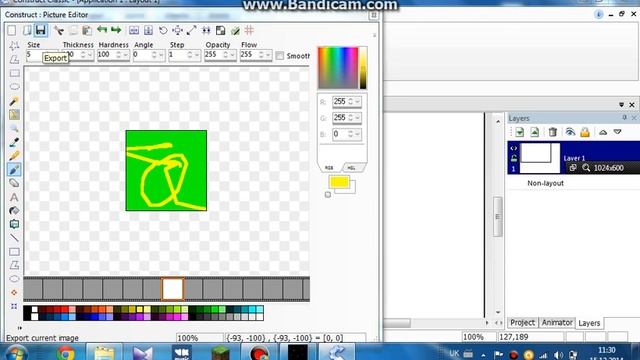This screenshot has width=640, height=360.
Task: Open the Flow dropdown arrow
Action: point(268,55)
